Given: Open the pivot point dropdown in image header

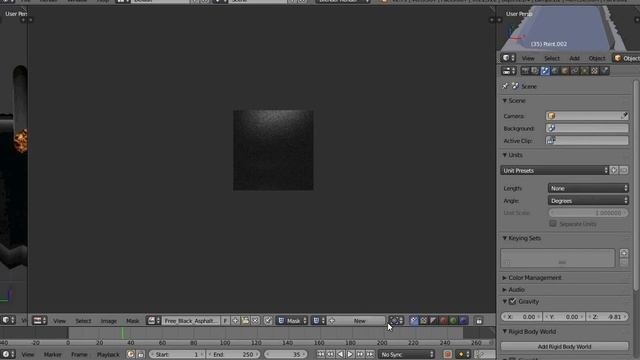Looking at the screenshot, I should 396,321.
